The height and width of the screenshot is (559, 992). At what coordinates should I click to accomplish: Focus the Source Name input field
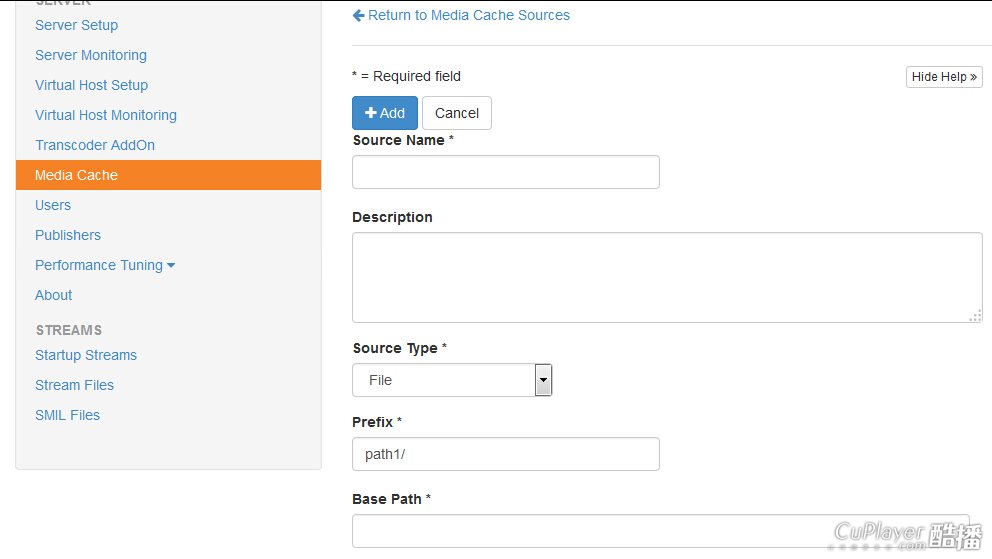tap(505, 172)
